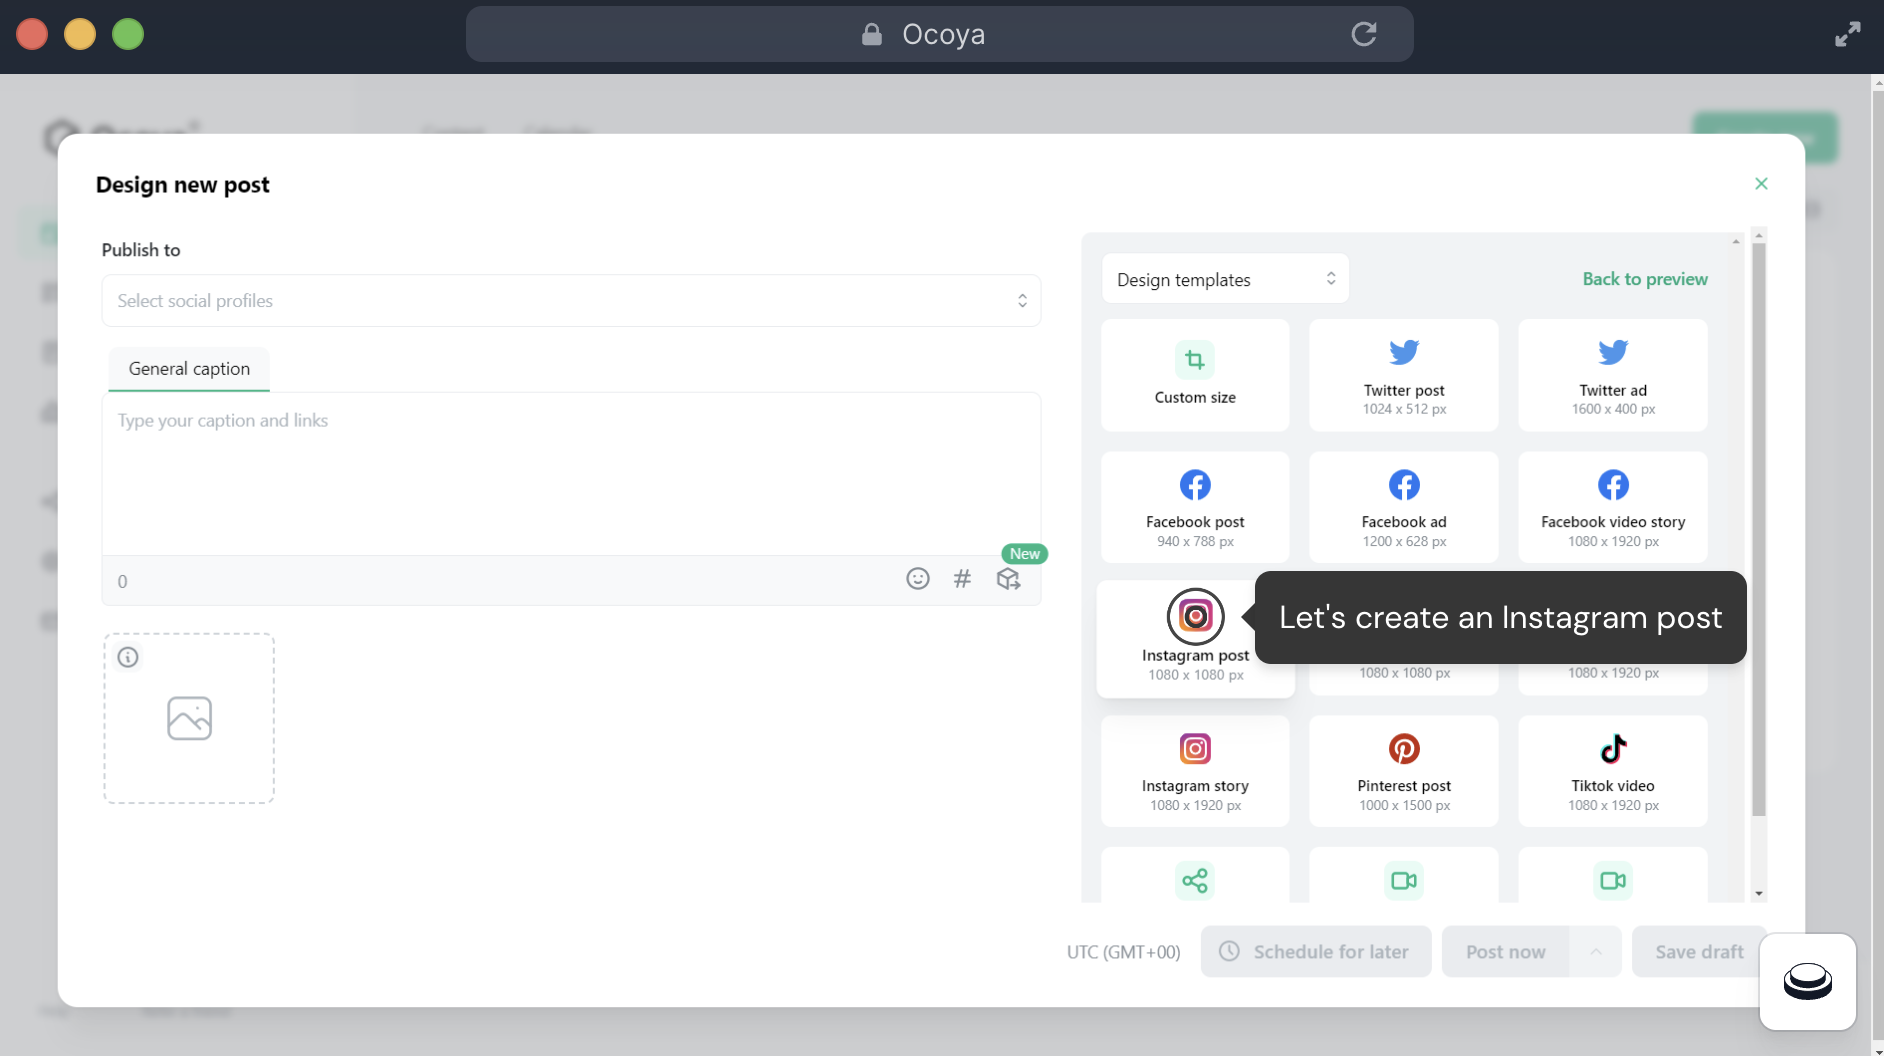Click the template panel scrollbar down arrow
This screenshot has height=1056, width=1884.
pyautogui.click(x=1758, y=894)
